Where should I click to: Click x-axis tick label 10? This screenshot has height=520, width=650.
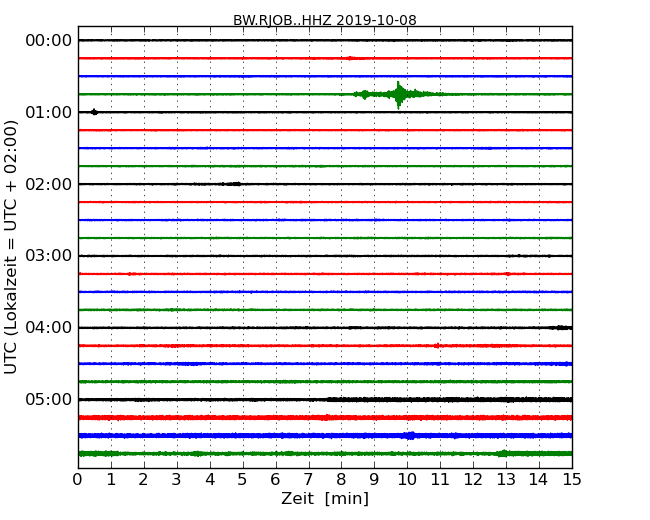(x=407, y=480)
